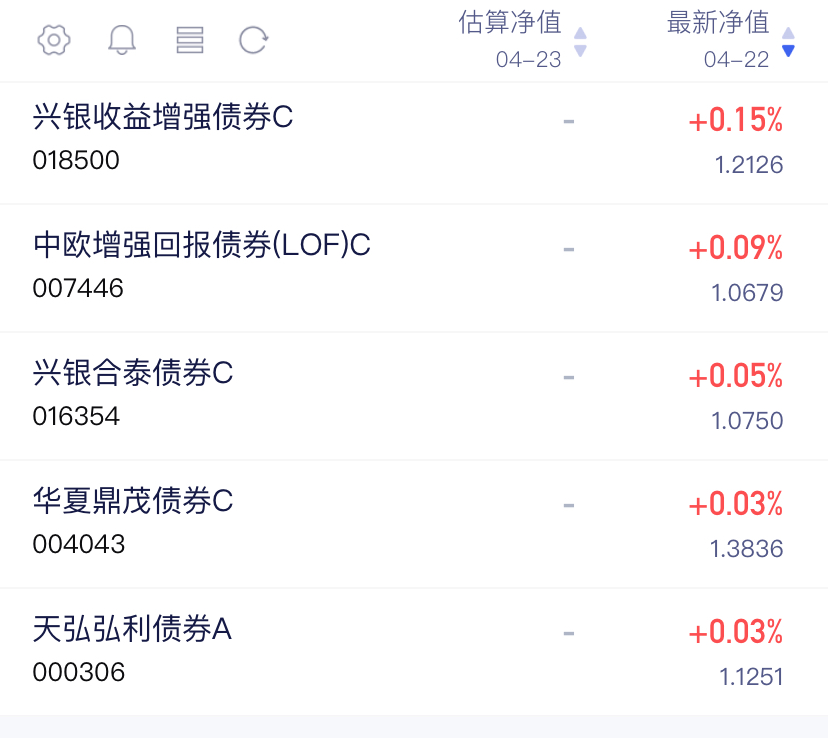Image resolution: width=828 pixels, height=738 pixels.
Task: Tap the +0.15% change value
Action: 736,121
